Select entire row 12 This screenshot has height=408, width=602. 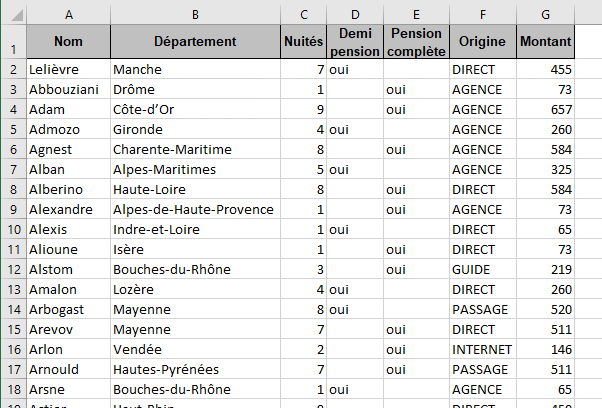(x=14, y=269)
